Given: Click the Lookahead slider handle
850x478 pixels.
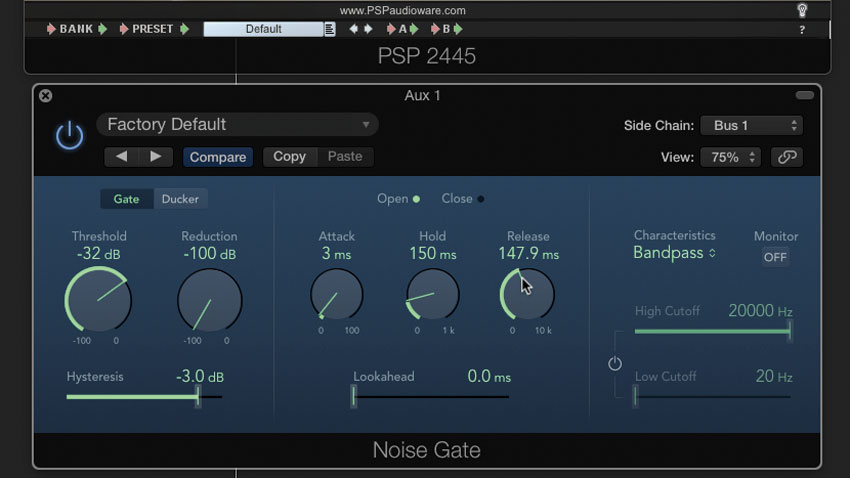Looking at the screenshot, I should pos(353,397).
